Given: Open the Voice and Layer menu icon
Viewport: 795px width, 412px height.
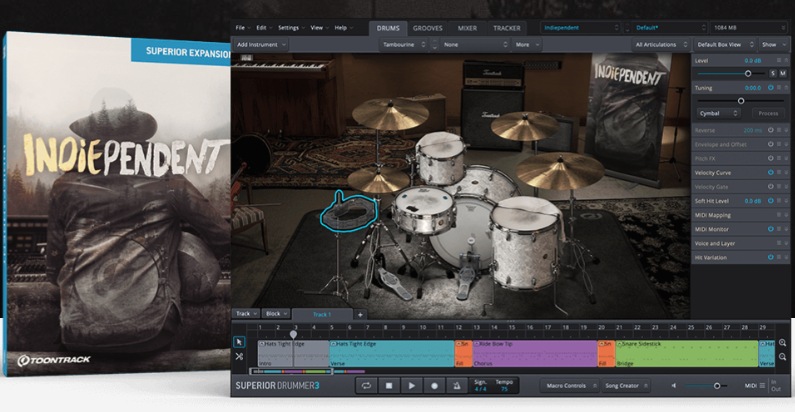Looking at the screenshot, I should [x=779, y=243].
